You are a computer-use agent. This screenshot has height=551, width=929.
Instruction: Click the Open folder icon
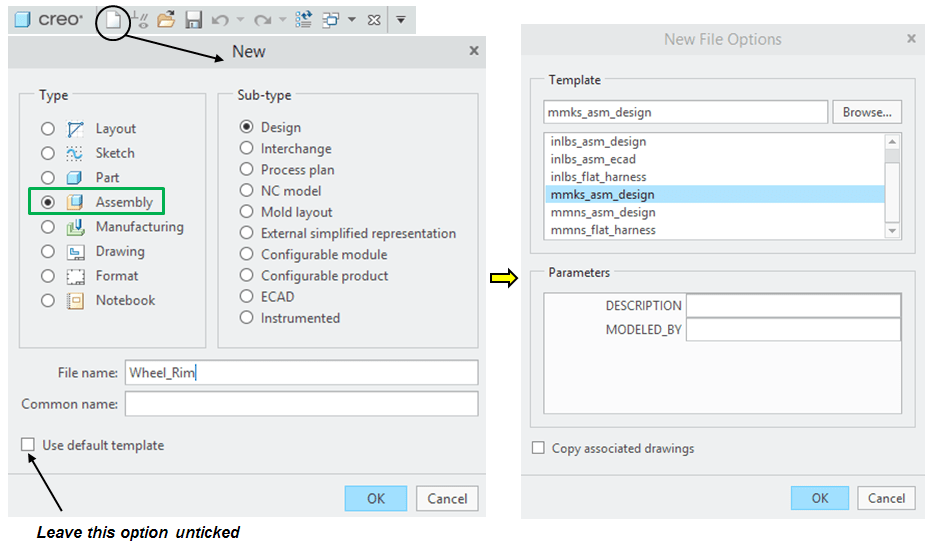pyautogui.click(x=166, y=19)
